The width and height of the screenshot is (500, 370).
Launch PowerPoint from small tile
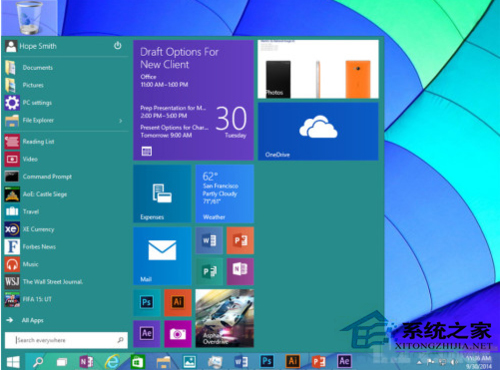click(x=240, y=240)
